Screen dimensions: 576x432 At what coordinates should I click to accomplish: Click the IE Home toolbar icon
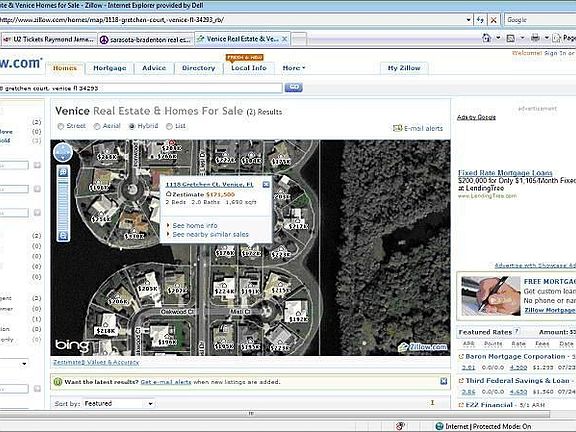(x=487, y=38)
